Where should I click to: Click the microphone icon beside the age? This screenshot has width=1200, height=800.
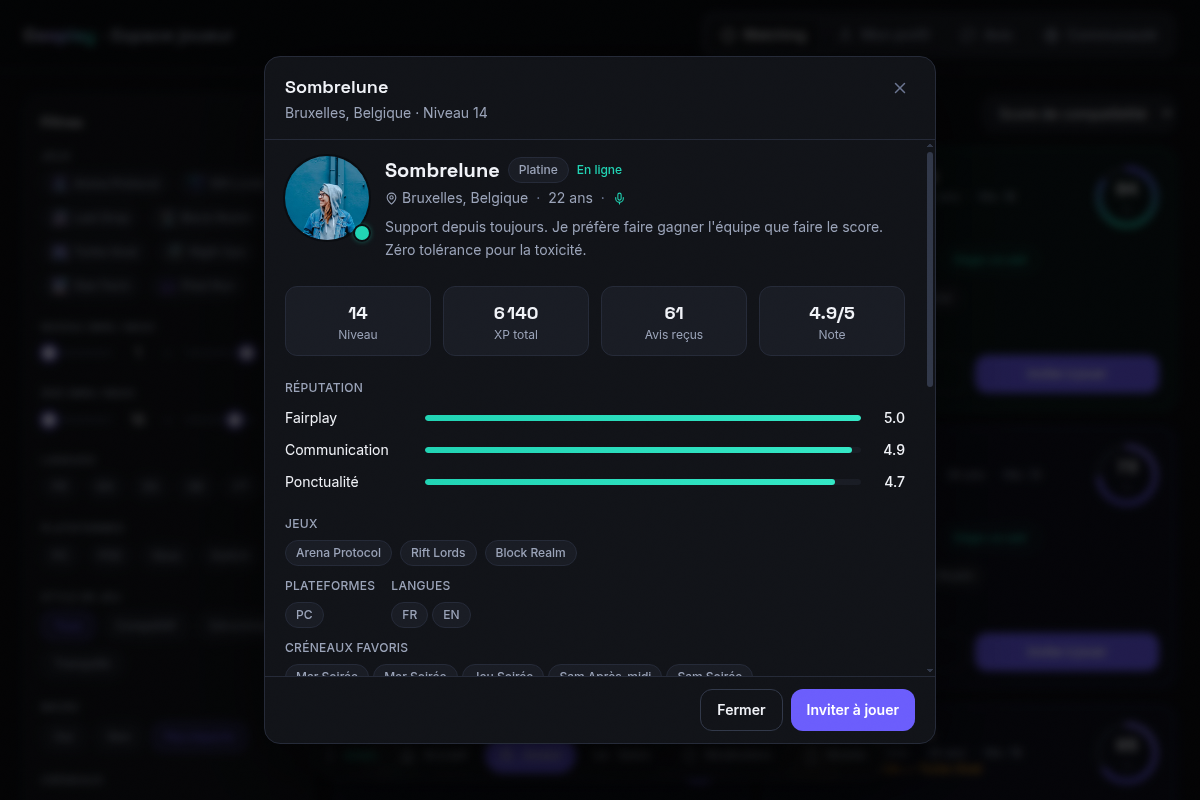click(619, 198)
